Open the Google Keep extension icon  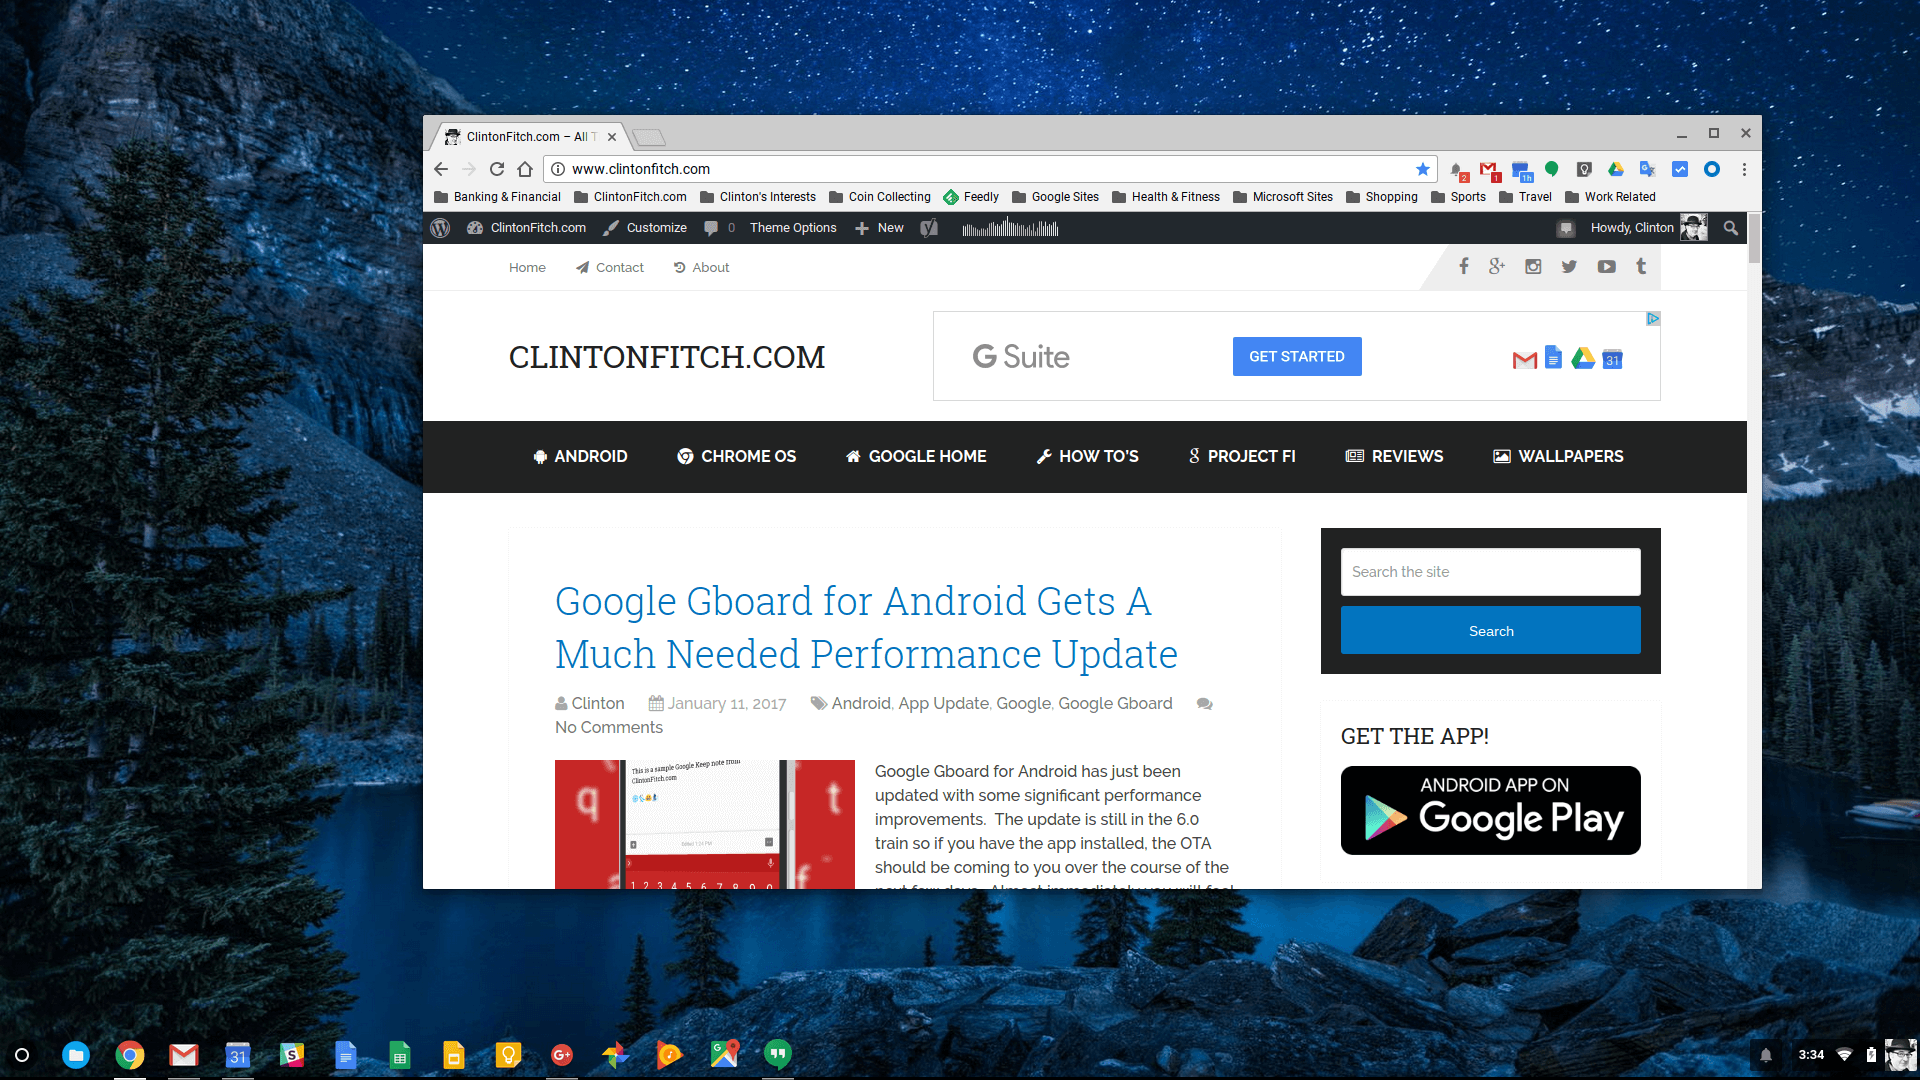(1584, 169)
